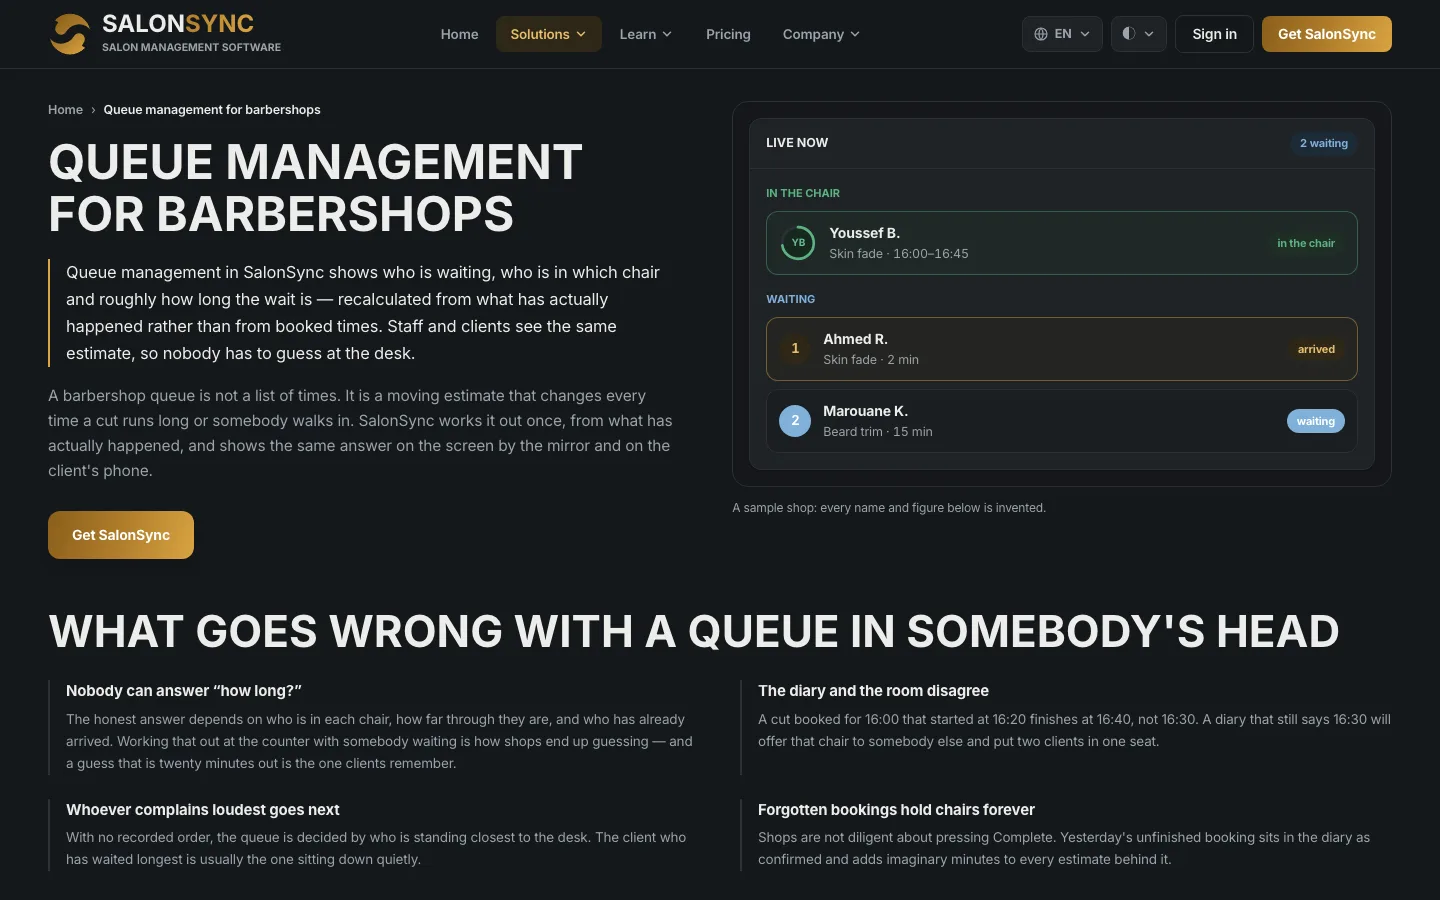
Task: Click the number 2 queue badge beside Marouane K.
Action: click(x=795, y=421)
